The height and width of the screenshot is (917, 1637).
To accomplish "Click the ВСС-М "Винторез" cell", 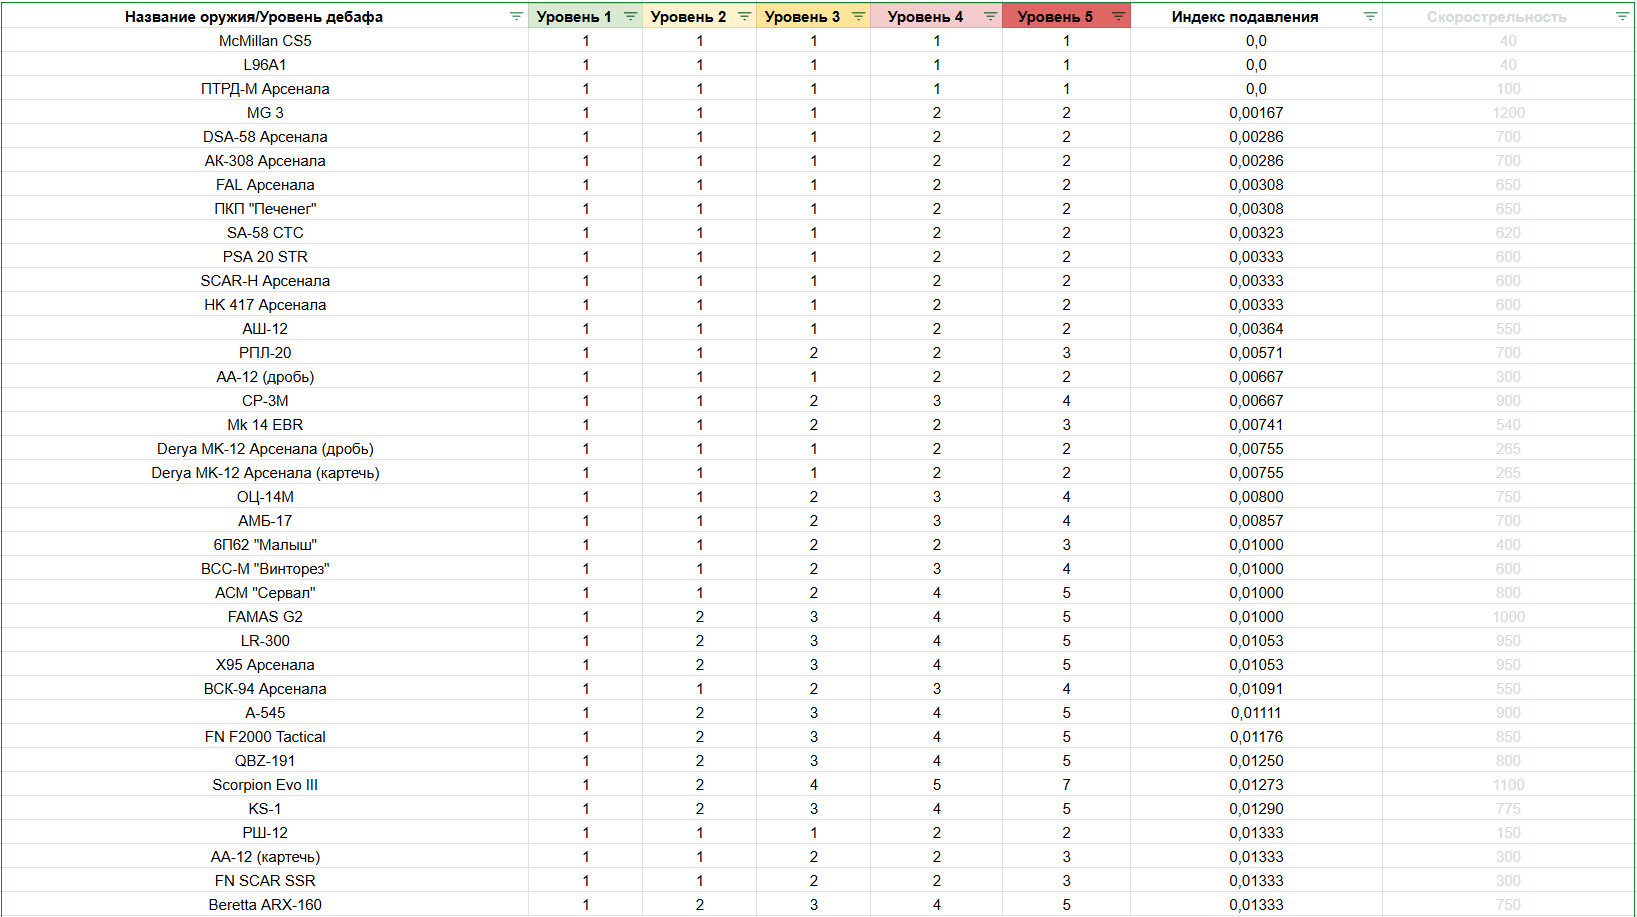I will click(x=265, y=569).
